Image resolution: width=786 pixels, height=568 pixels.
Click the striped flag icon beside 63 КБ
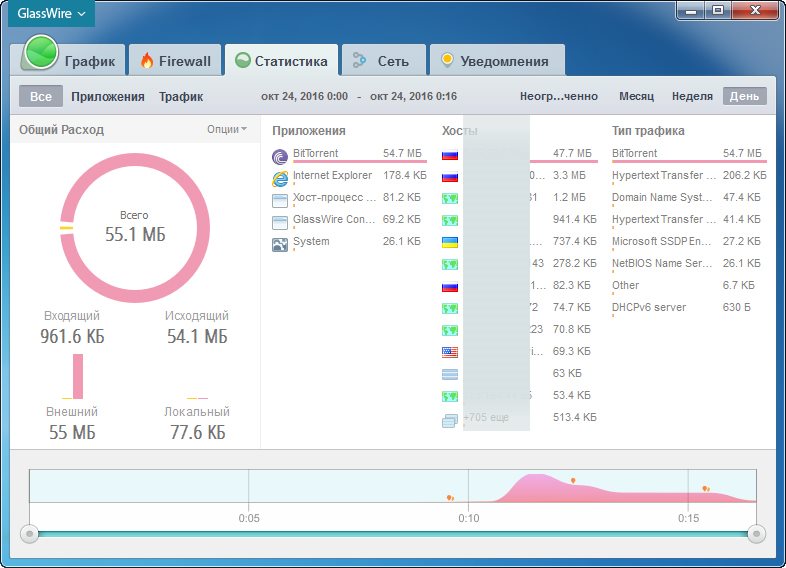coord(450,374)
